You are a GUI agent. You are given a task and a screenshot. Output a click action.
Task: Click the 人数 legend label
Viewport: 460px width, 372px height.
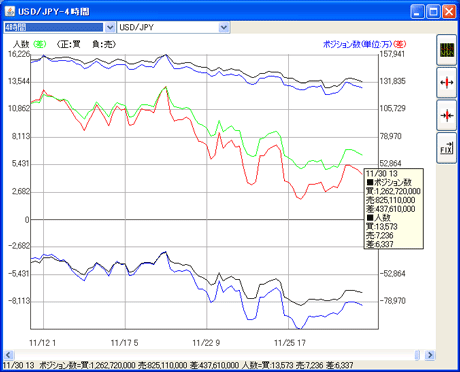point(21,44)
